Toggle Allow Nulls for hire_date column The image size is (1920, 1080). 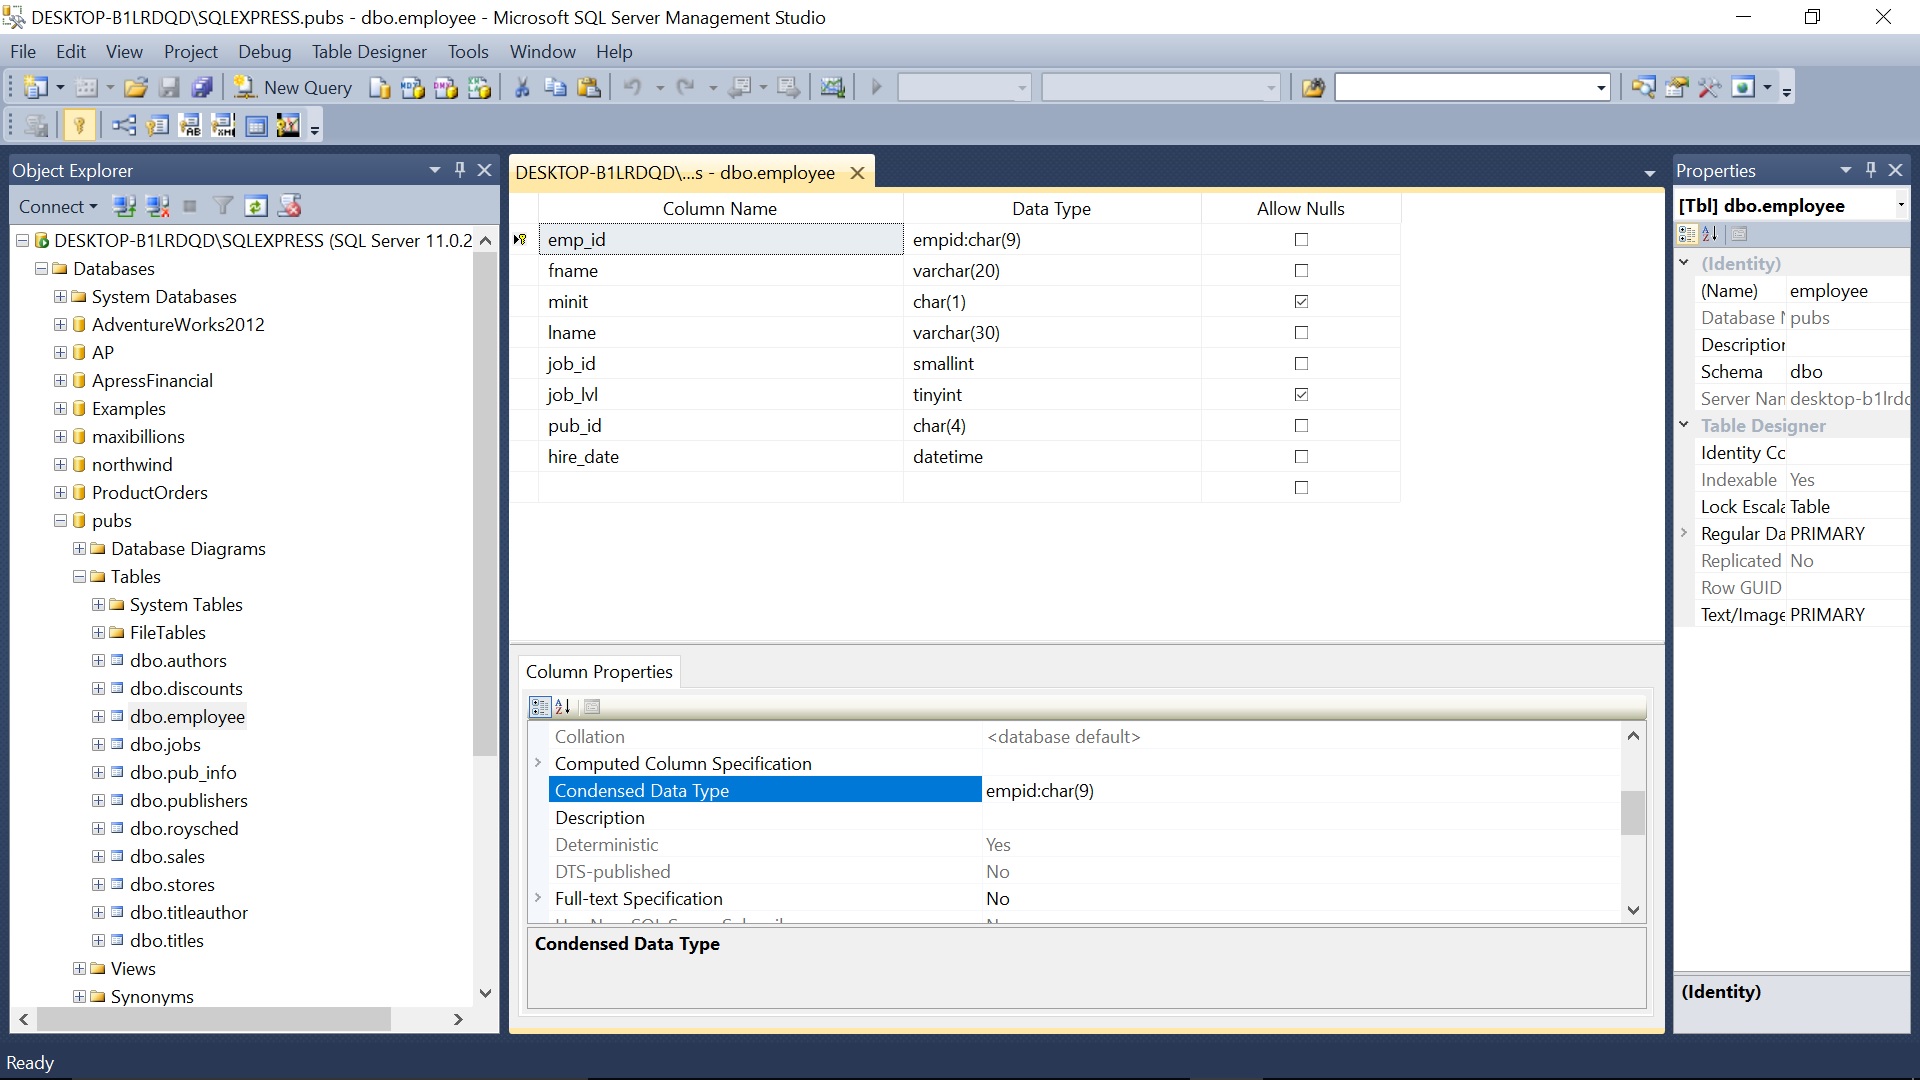tap(1301, 456)
